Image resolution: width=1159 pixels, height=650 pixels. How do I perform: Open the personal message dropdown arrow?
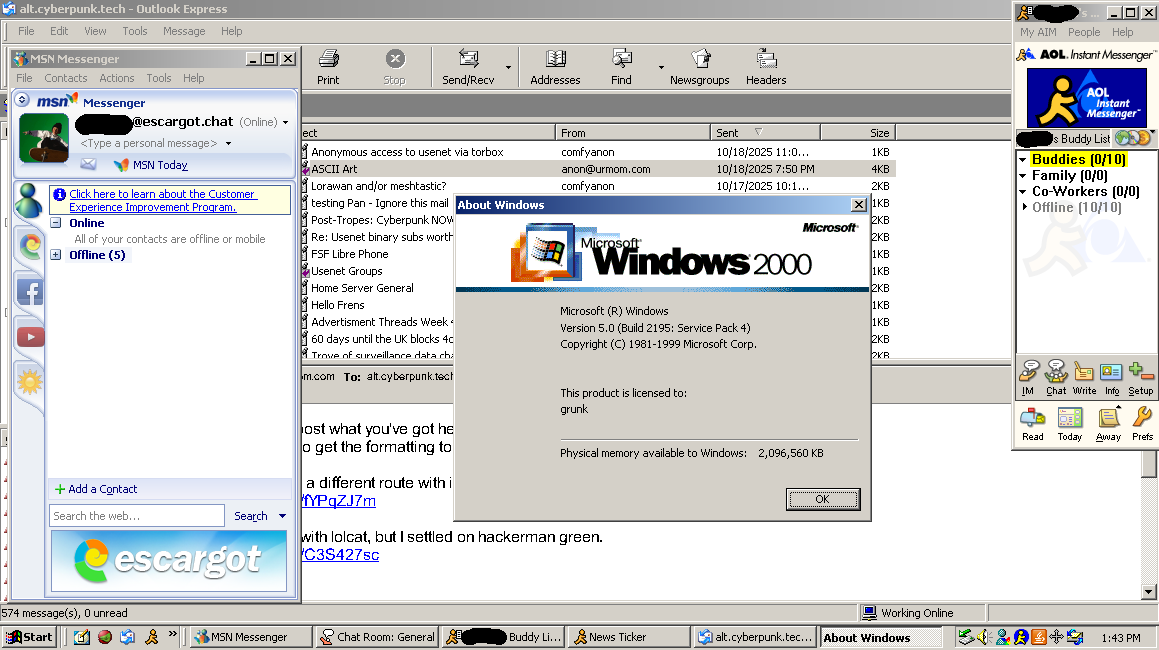coord(228,143)
